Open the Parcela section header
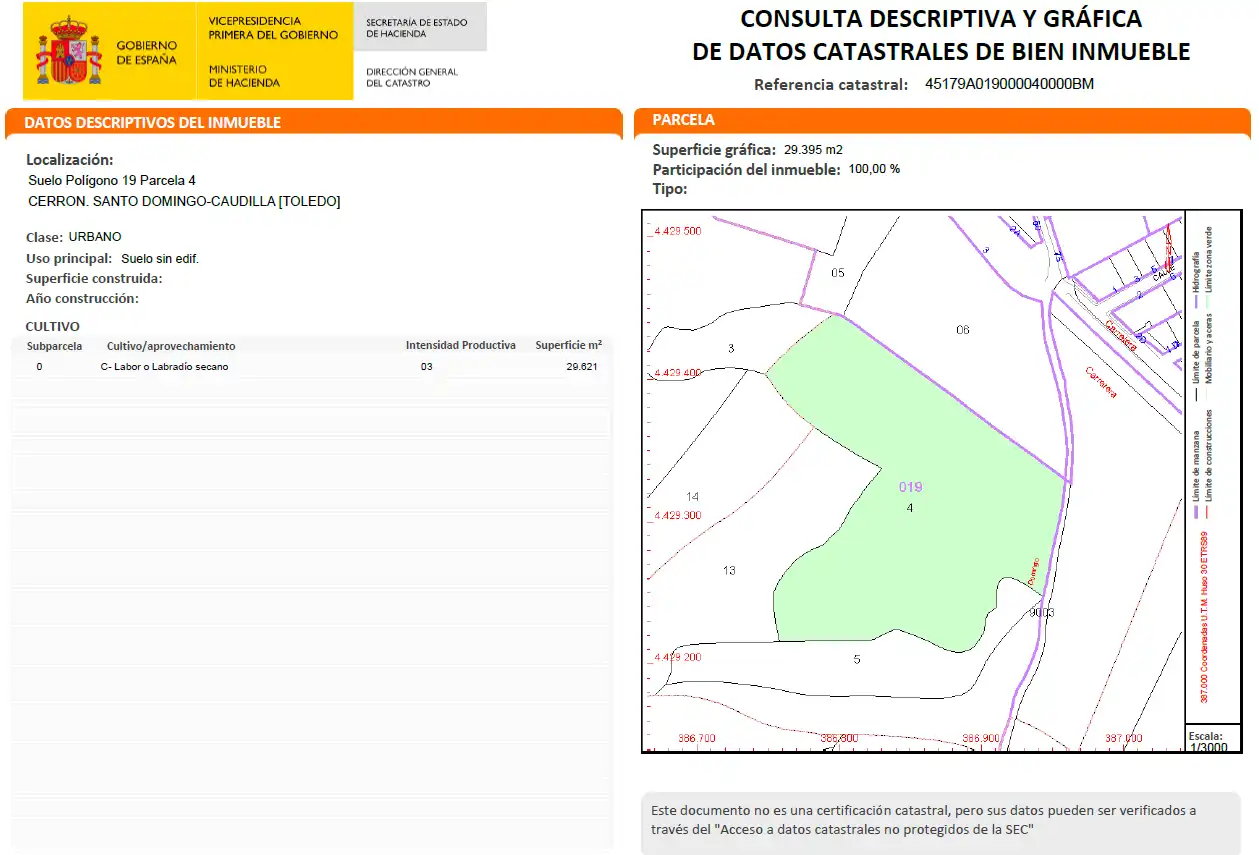1259x855 pixels. pyautogui.click(x=942, y=120)
